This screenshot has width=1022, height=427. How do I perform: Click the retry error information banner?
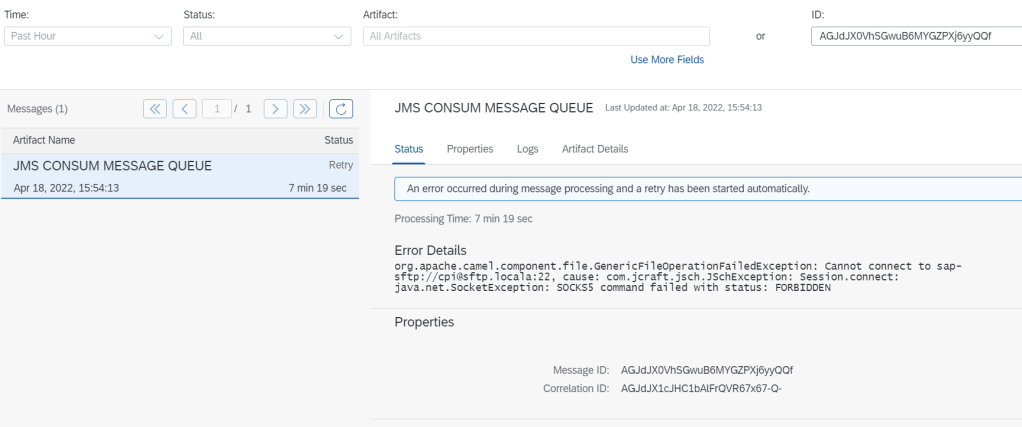click(700, 188)
